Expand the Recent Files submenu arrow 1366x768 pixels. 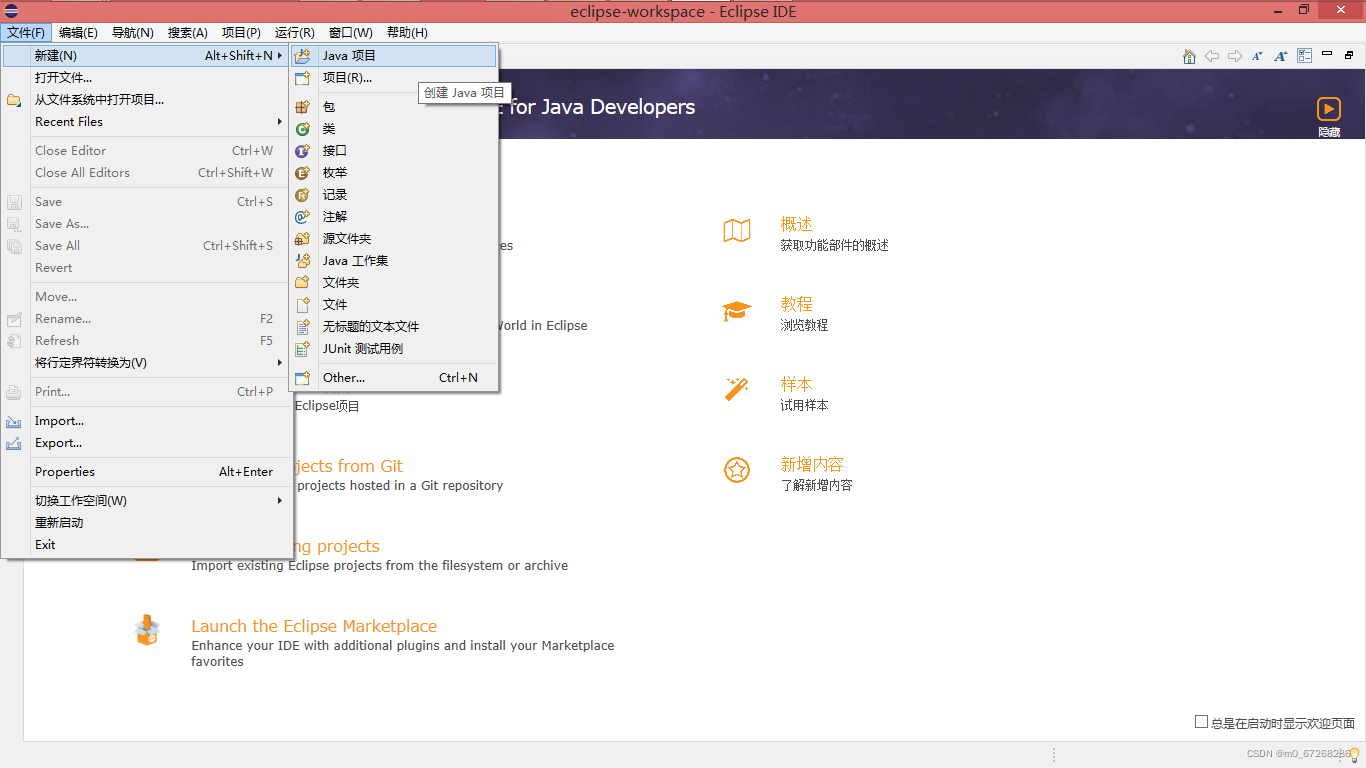pyautogui.click(x=280, y=122)
